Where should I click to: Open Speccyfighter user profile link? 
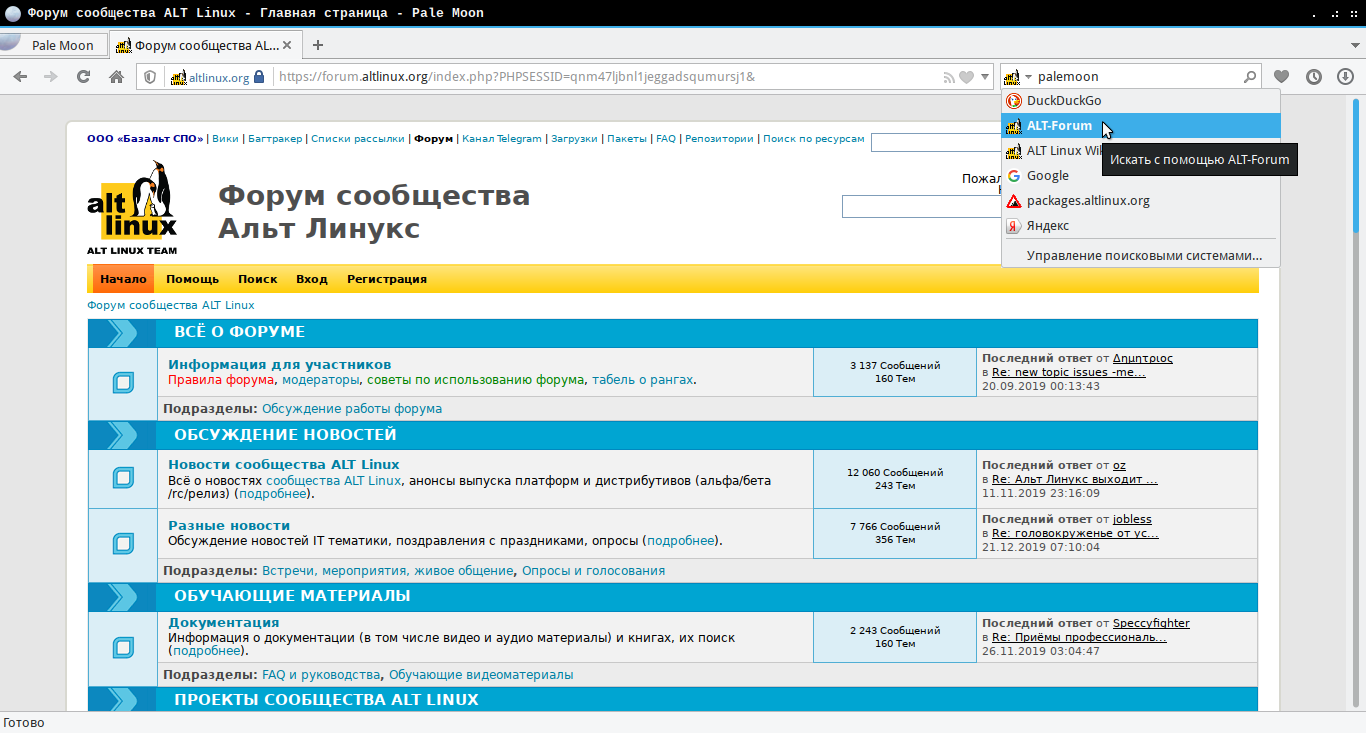pyautogui.click(x=1151, y=624)
